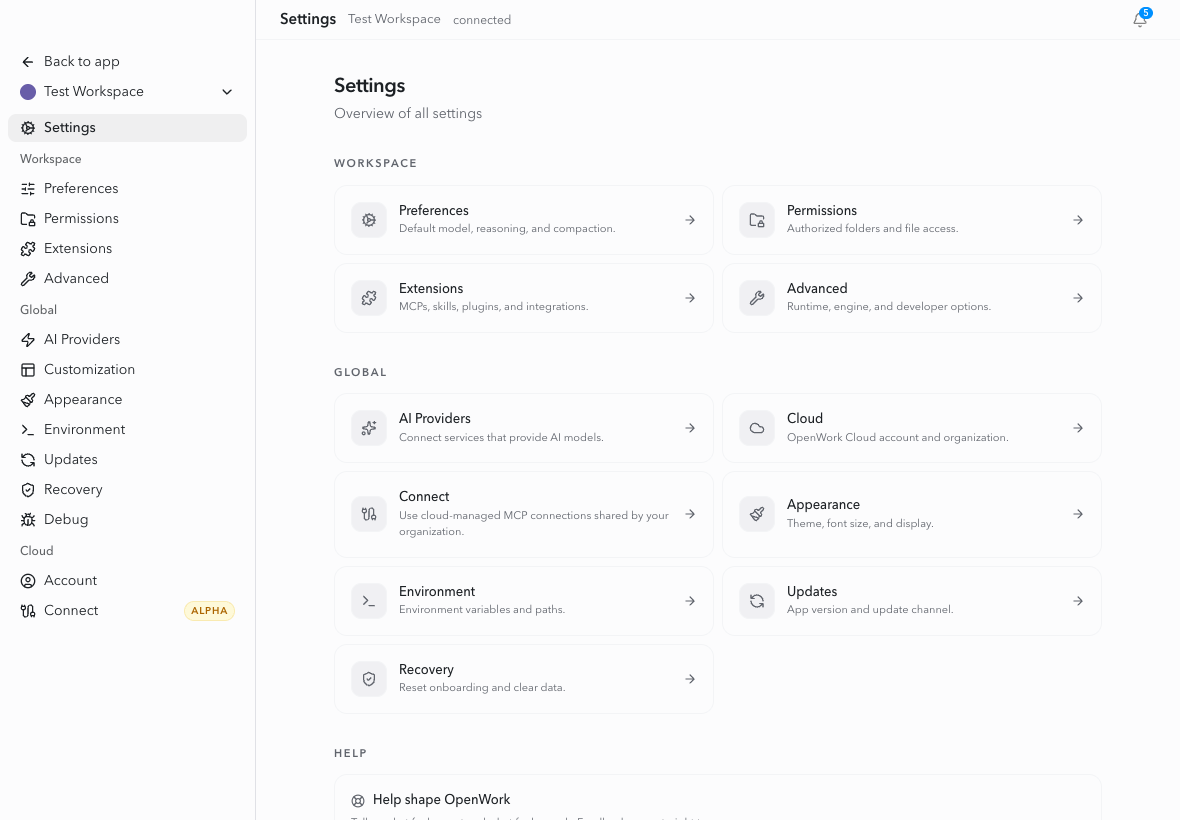Viewport: 1180px width, 820px height.
Task: Open Updates card arrow
Action: 1078,601
